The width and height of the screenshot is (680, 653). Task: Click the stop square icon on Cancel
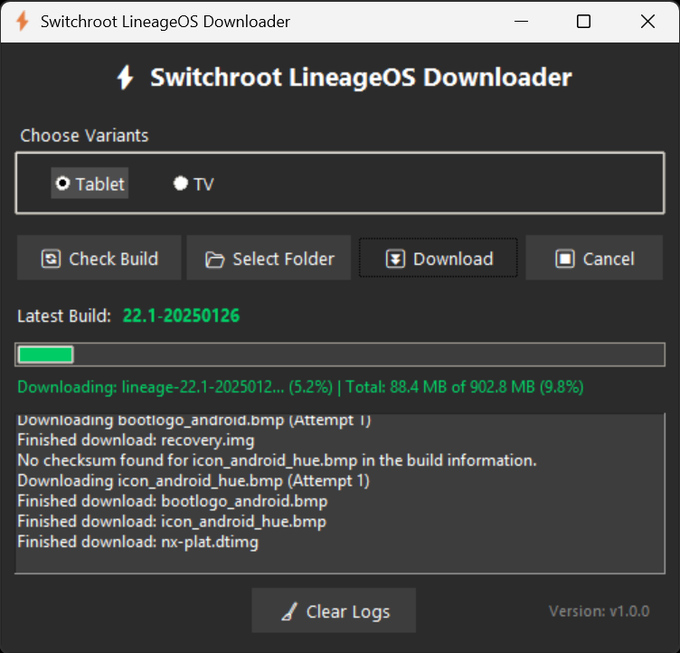[x=565, y=259]
